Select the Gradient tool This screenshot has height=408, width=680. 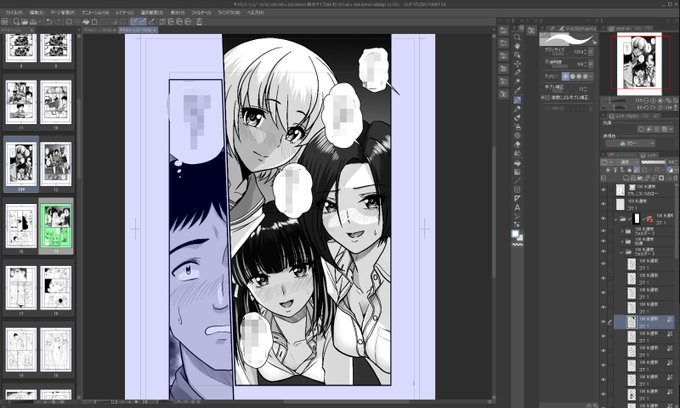(517, 172)
